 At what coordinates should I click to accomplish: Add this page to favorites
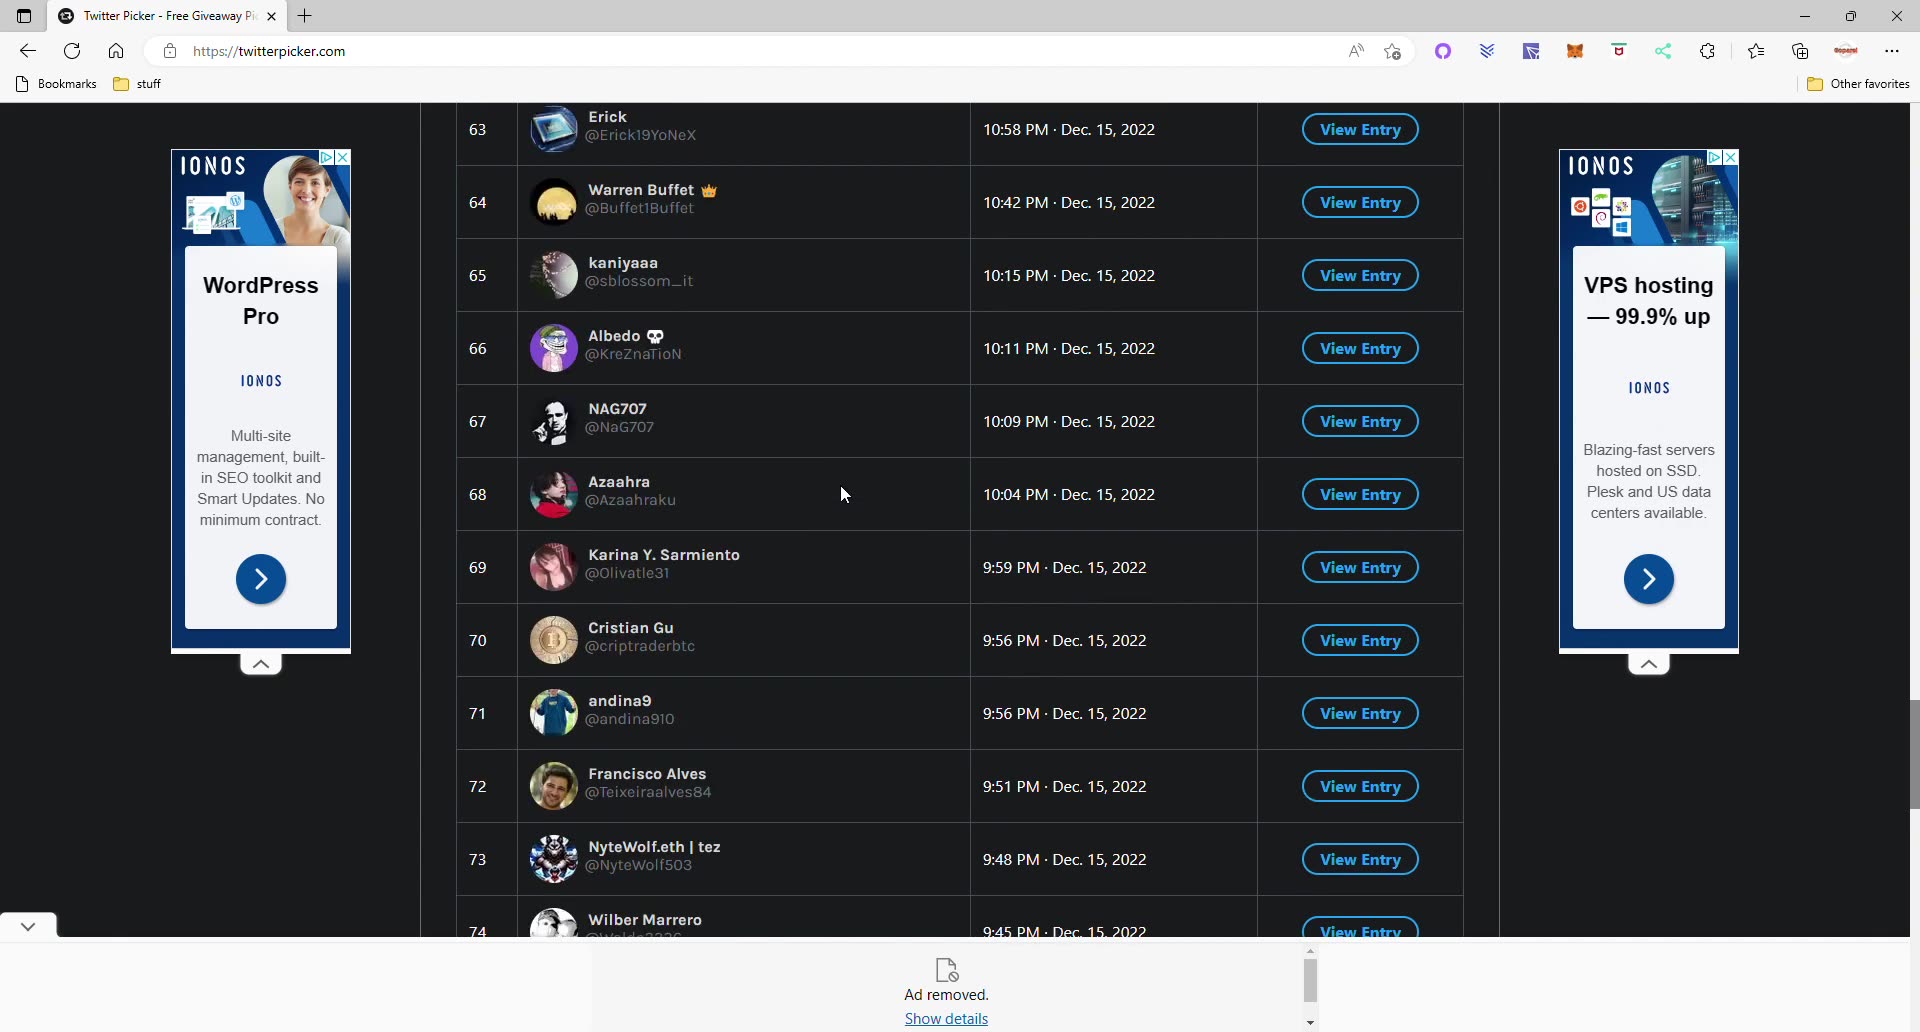click(x=1392, y=51)
